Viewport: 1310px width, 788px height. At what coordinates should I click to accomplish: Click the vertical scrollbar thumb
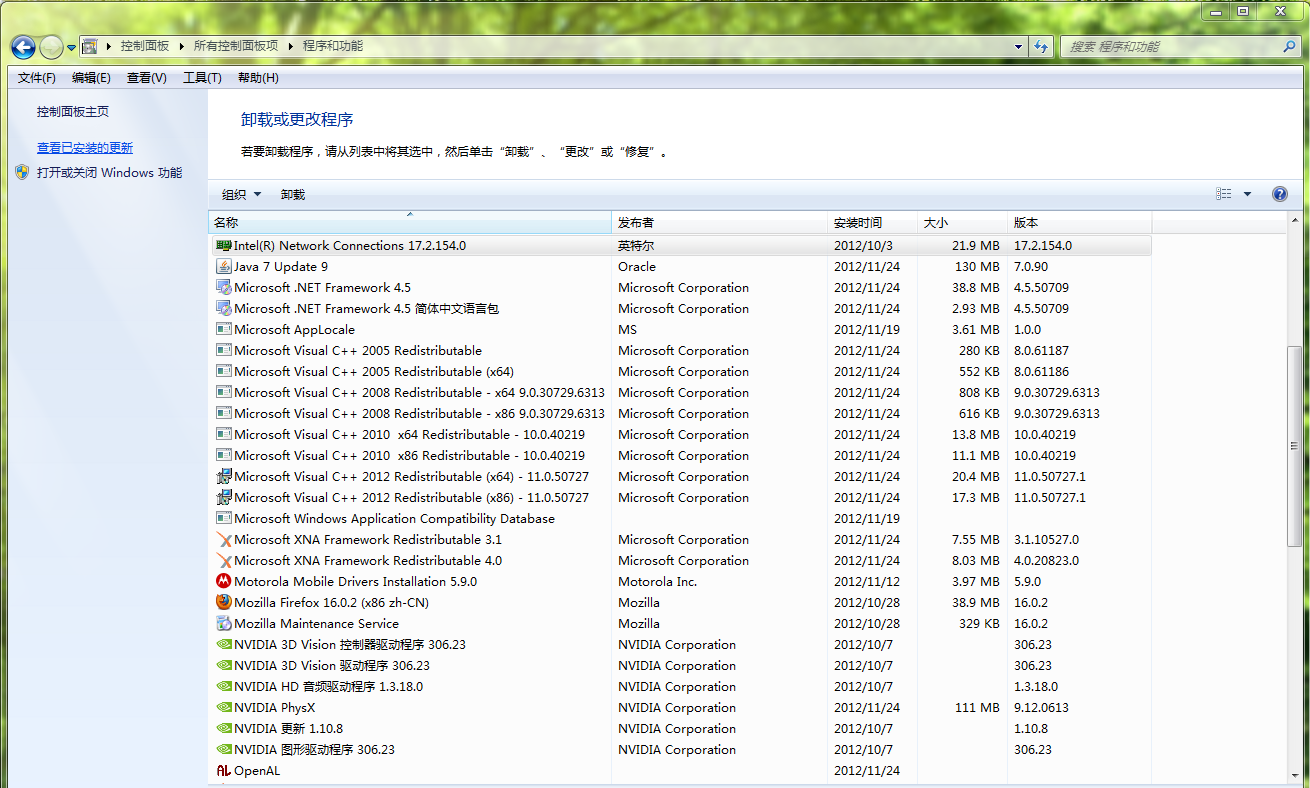pos(1295,446)
